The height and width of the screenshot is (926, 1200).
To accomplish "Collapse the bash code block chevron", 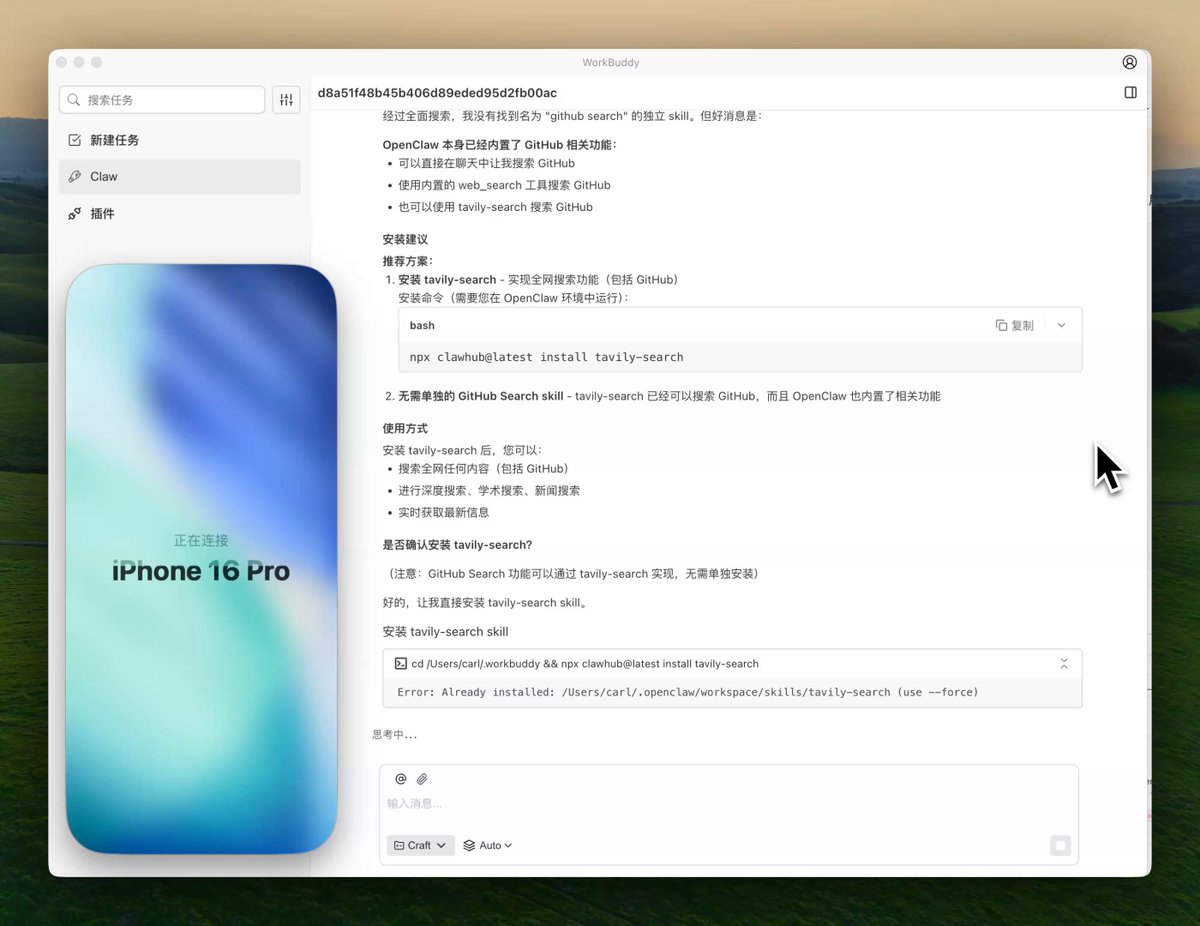I will (x=1061, y=325).
